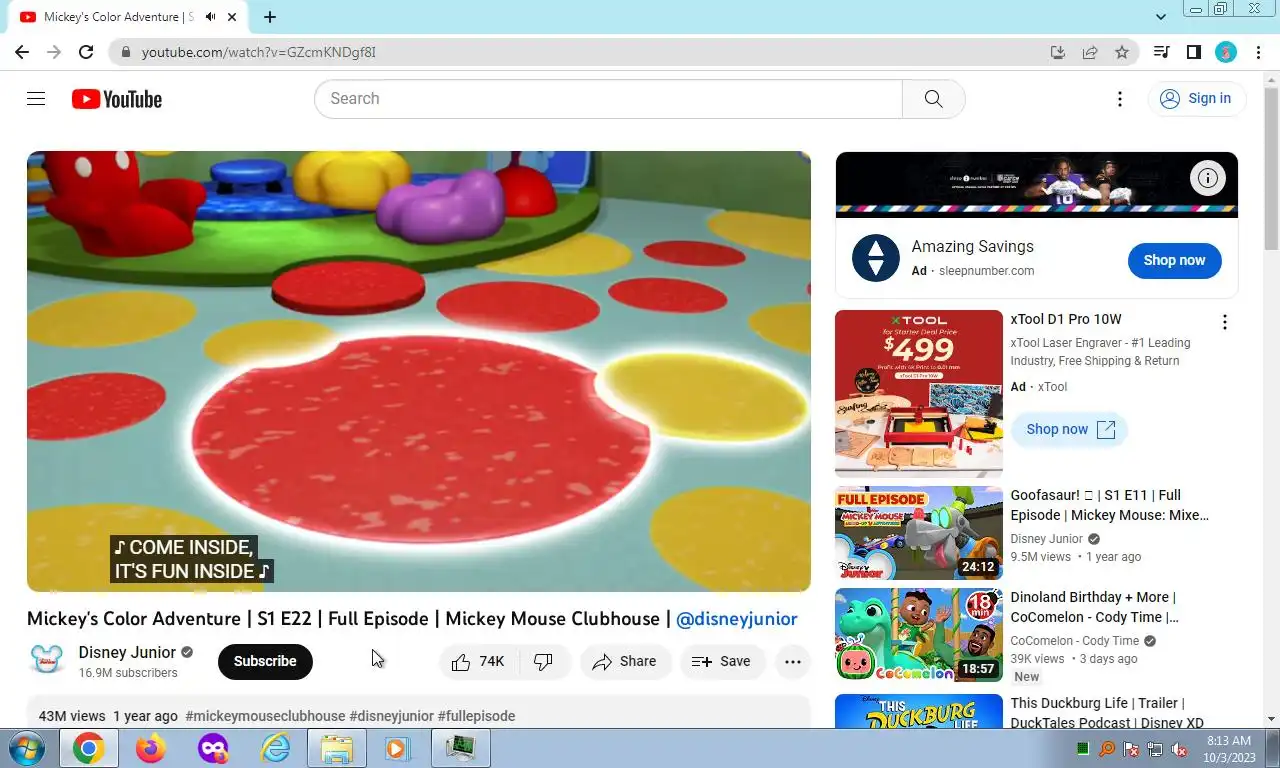Open Chrome profile avatar

pyautogui.click(x=1226, y=52)
